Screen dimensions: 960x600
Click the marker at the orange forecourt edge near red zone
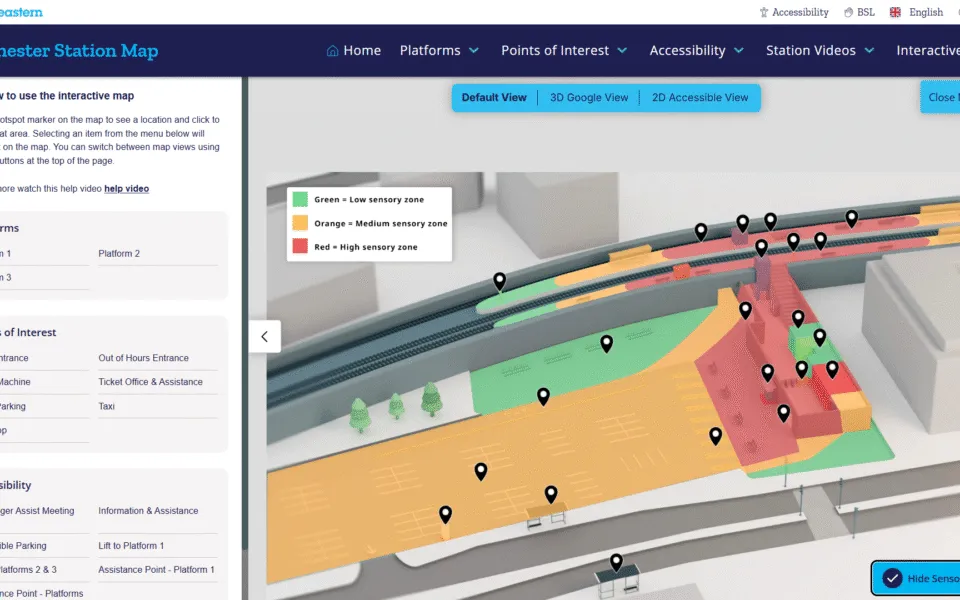(715, 437)
